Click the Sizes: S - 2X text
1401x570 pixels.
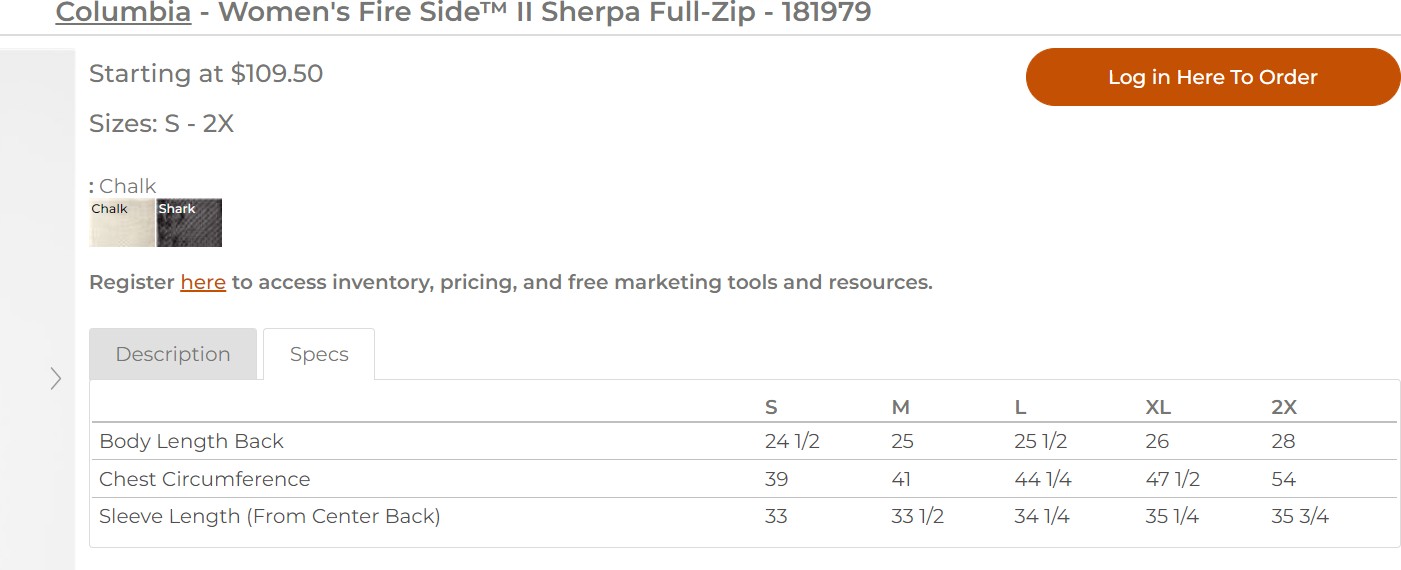(x=161, y=124)
